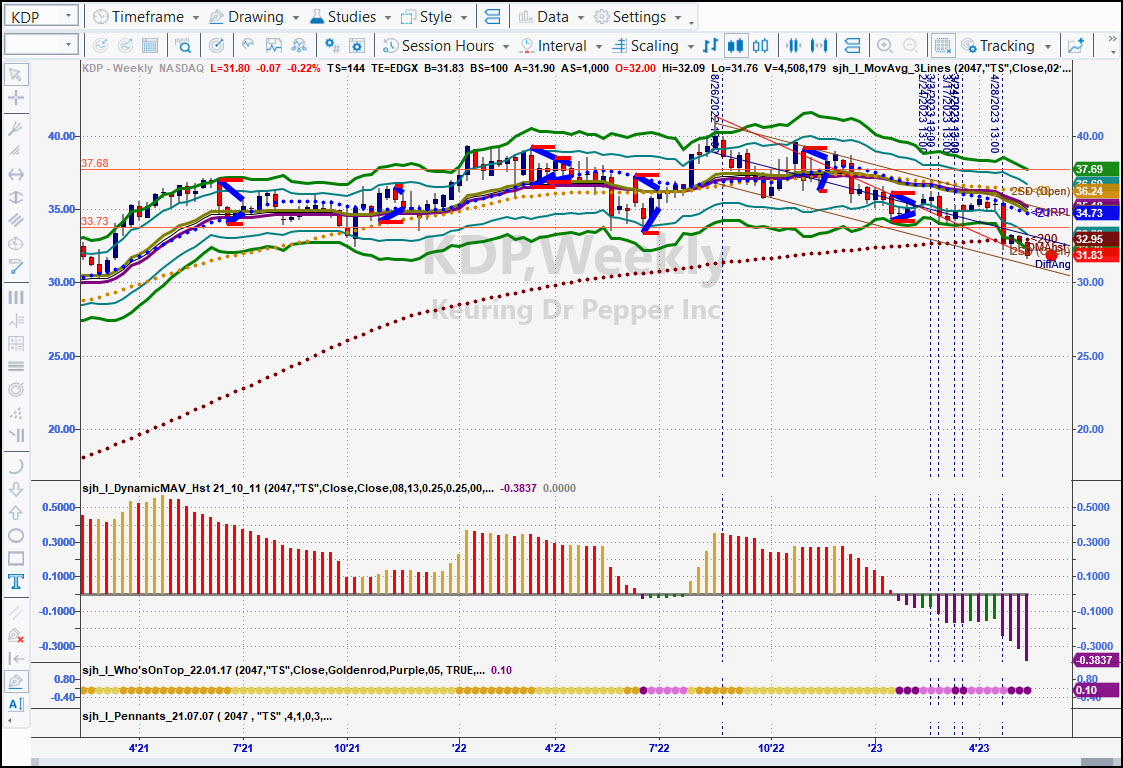
Task: Click the calendar grid icon
Action: [x=150, y=46]
